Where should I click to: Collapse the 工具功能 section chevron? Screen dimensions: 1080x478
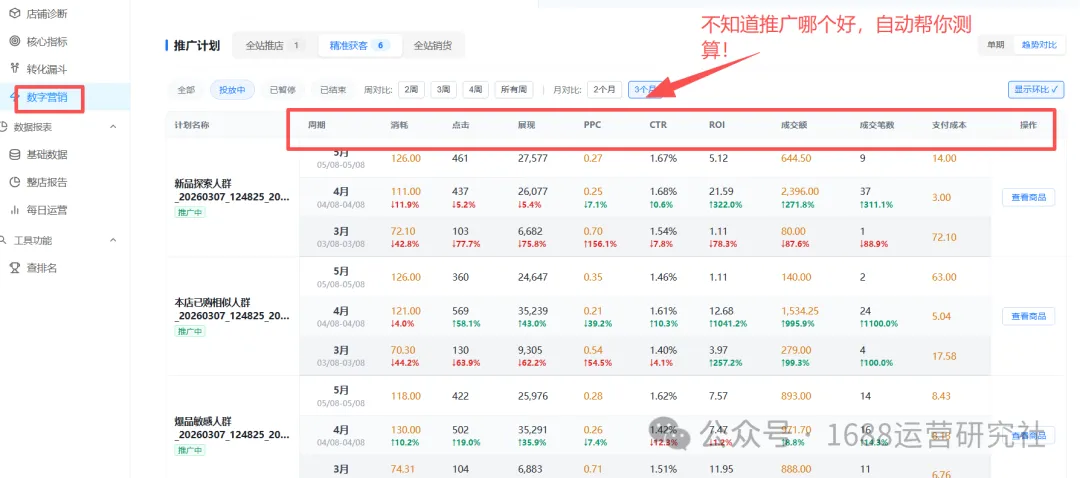(x=114, y=240)
